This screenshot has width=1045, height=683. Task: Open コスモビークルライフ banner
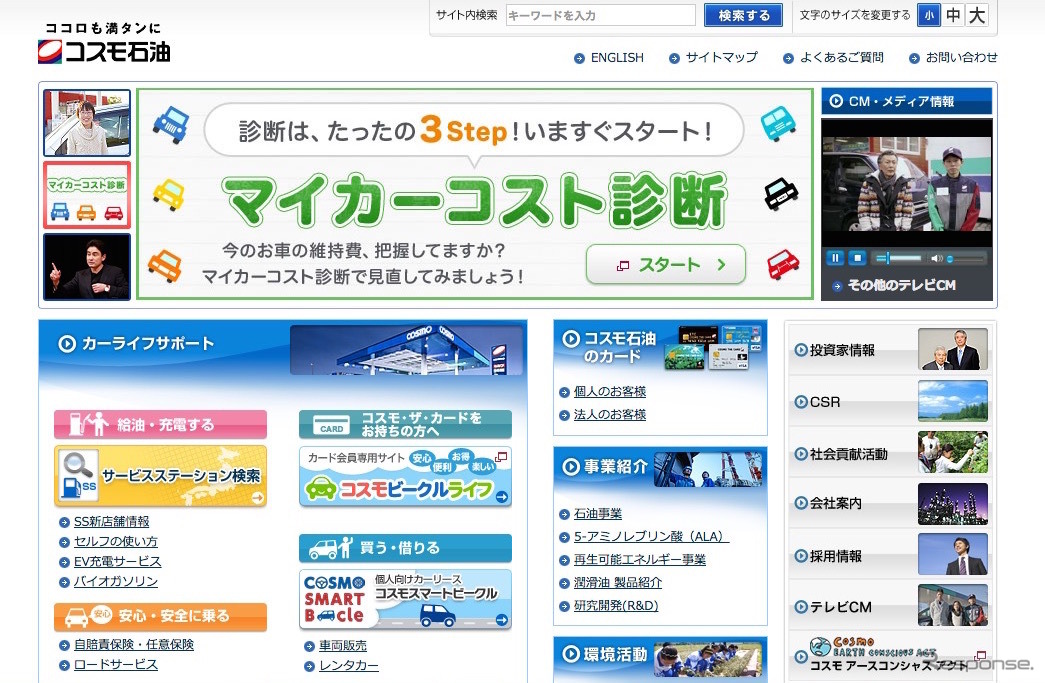pyautogui.click(x=405, y=477)
